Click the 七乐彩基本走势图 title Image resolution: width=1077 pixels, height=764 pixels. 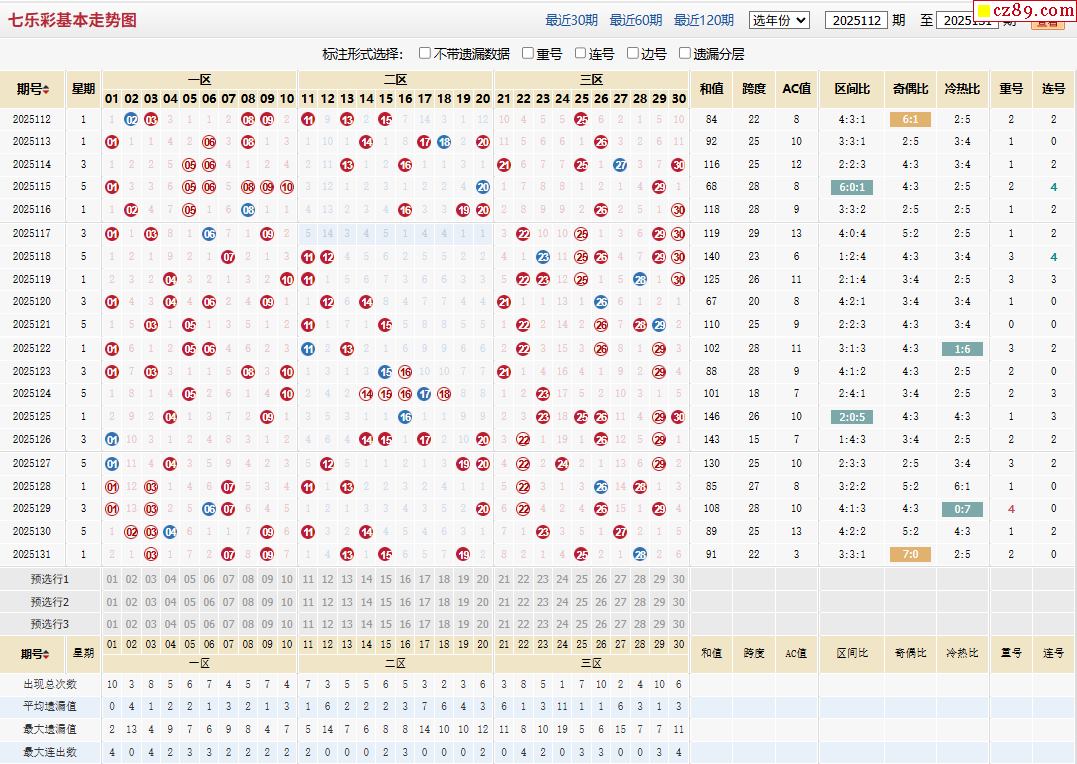[73, 20]
